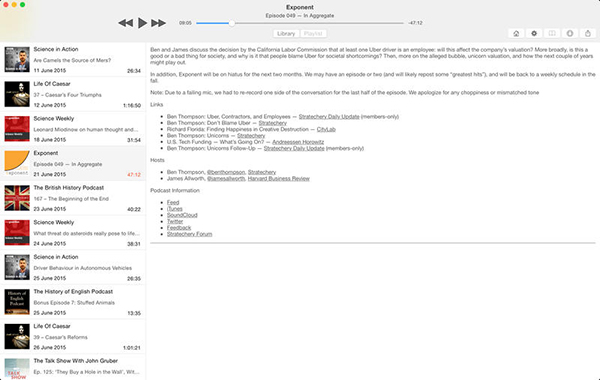Click the remaining time -47:12 label
This screenshot has width=600, height=380.
(415, 23)
